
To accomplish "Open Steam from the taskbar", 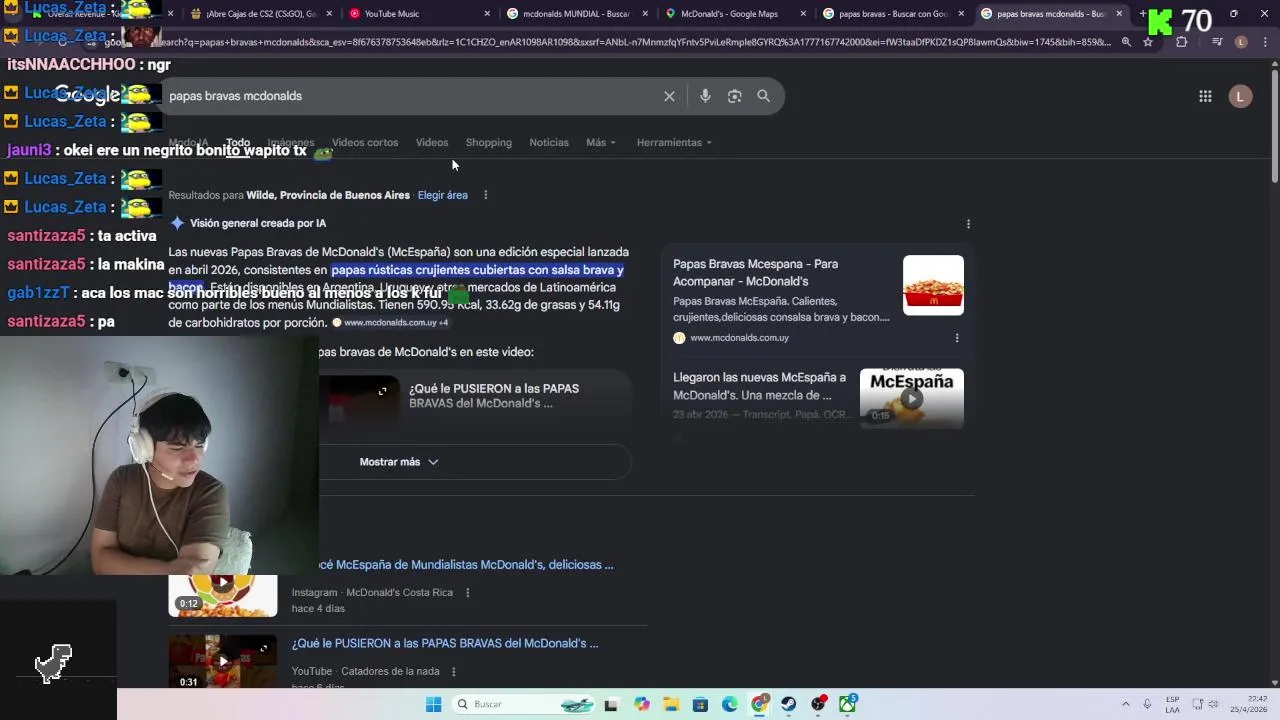I will coord(789,704).
